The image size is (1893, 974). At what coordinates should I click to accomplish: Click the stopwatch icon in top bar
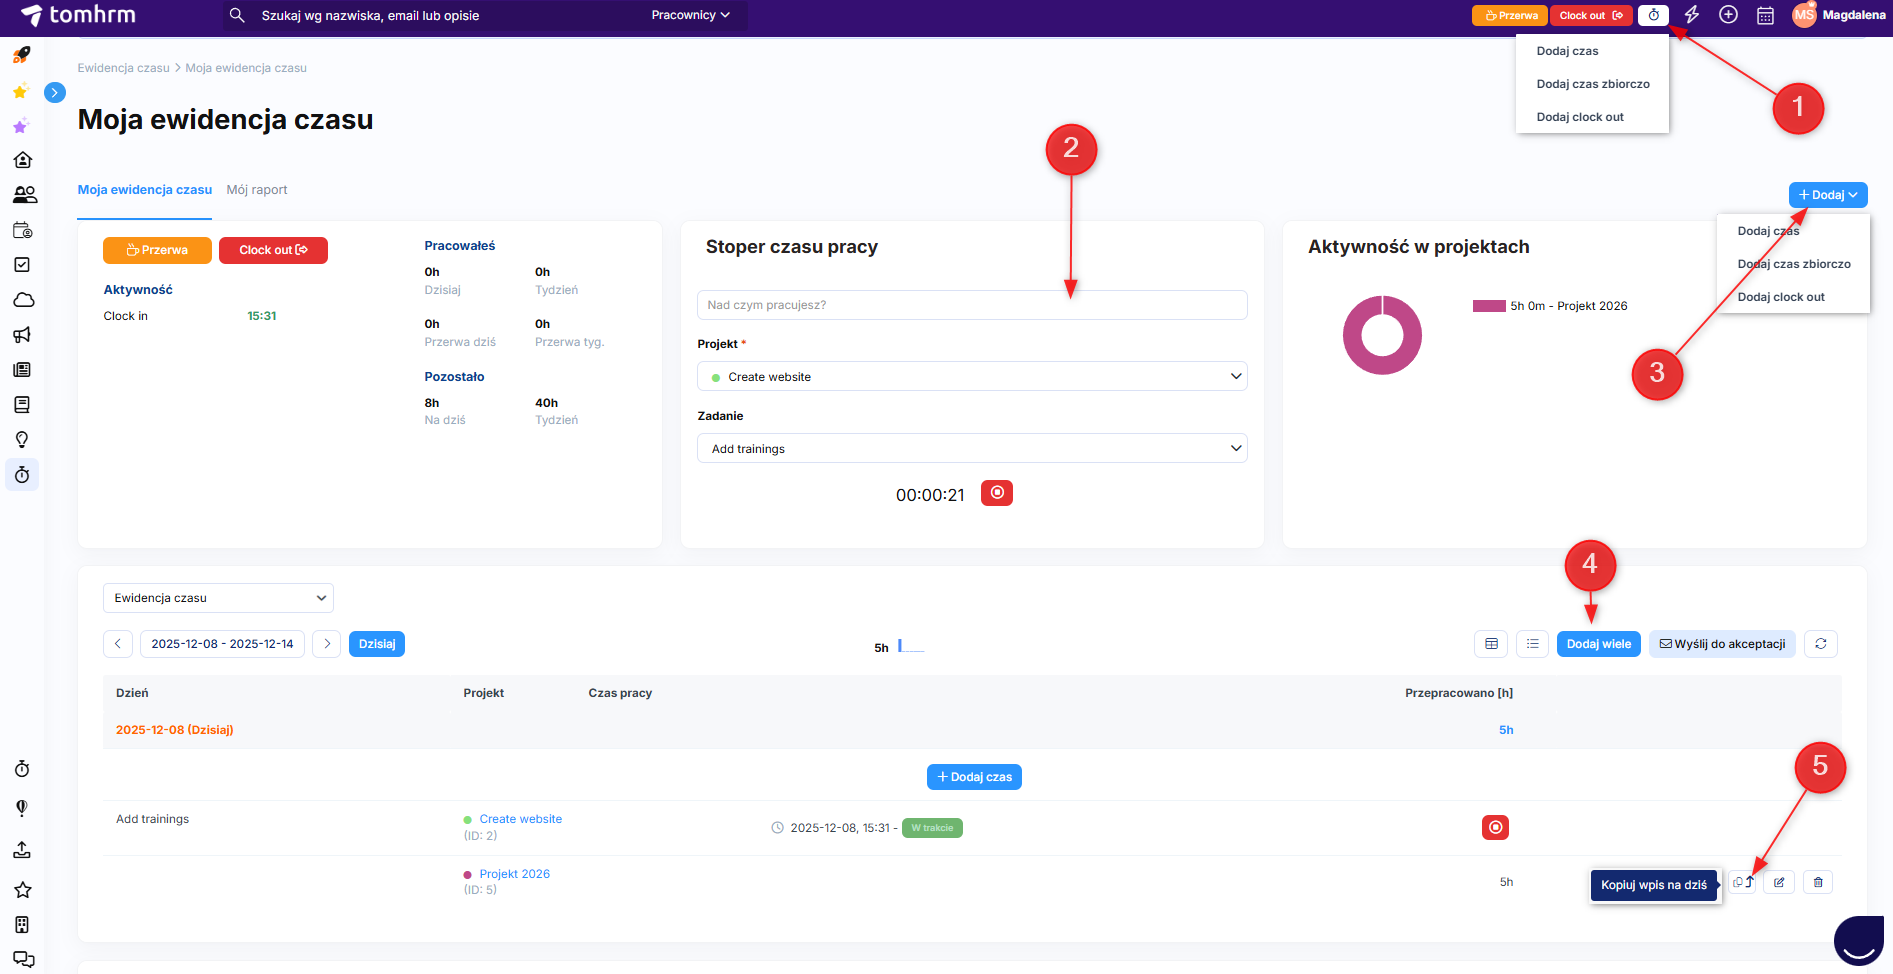[x=1653, y=15]
